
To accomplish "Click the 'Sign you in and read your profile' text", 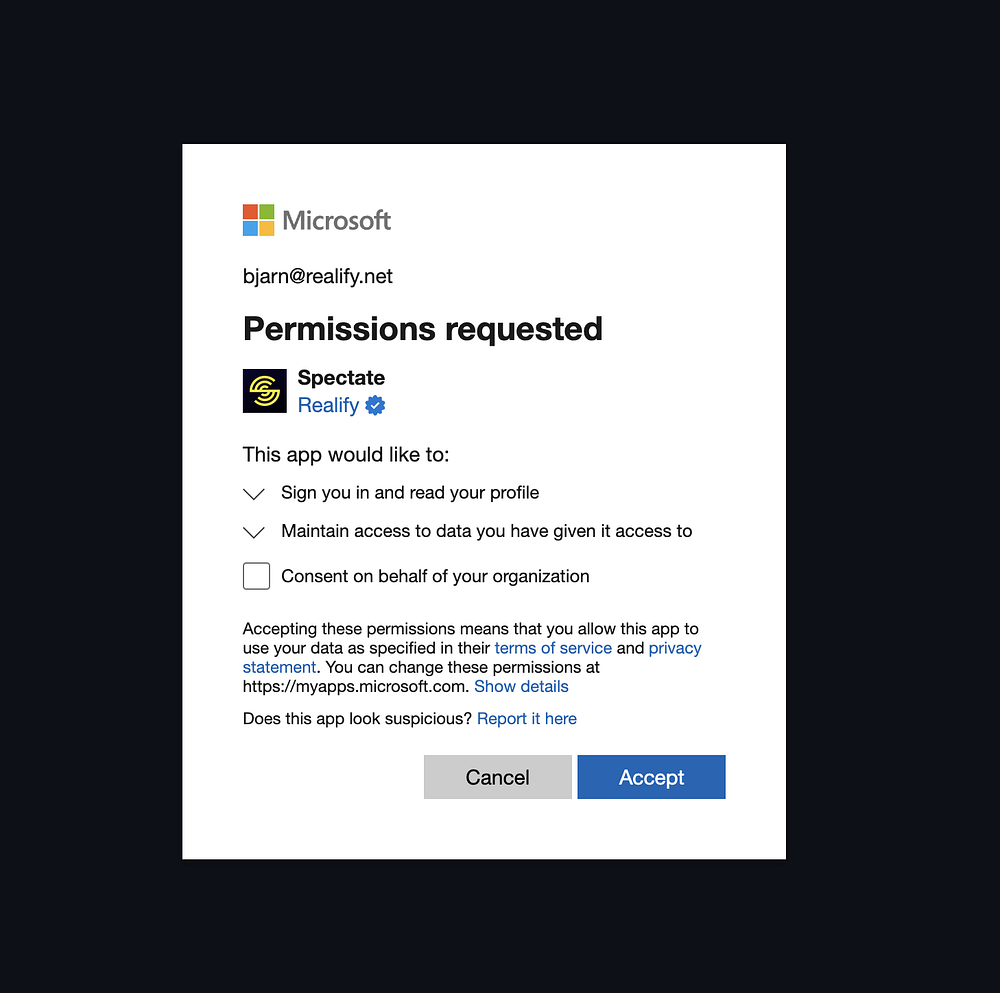I will [410, 492].
